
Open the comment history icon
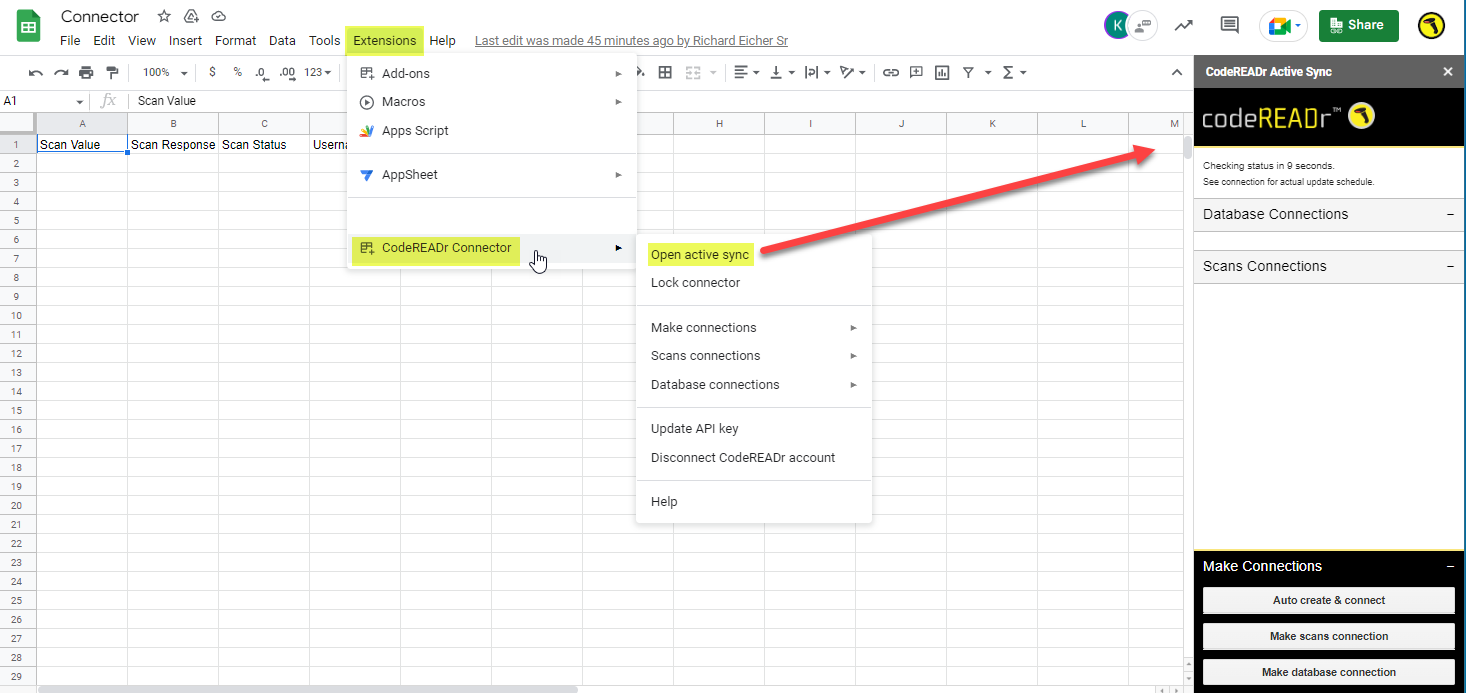tap(1229, 26)
